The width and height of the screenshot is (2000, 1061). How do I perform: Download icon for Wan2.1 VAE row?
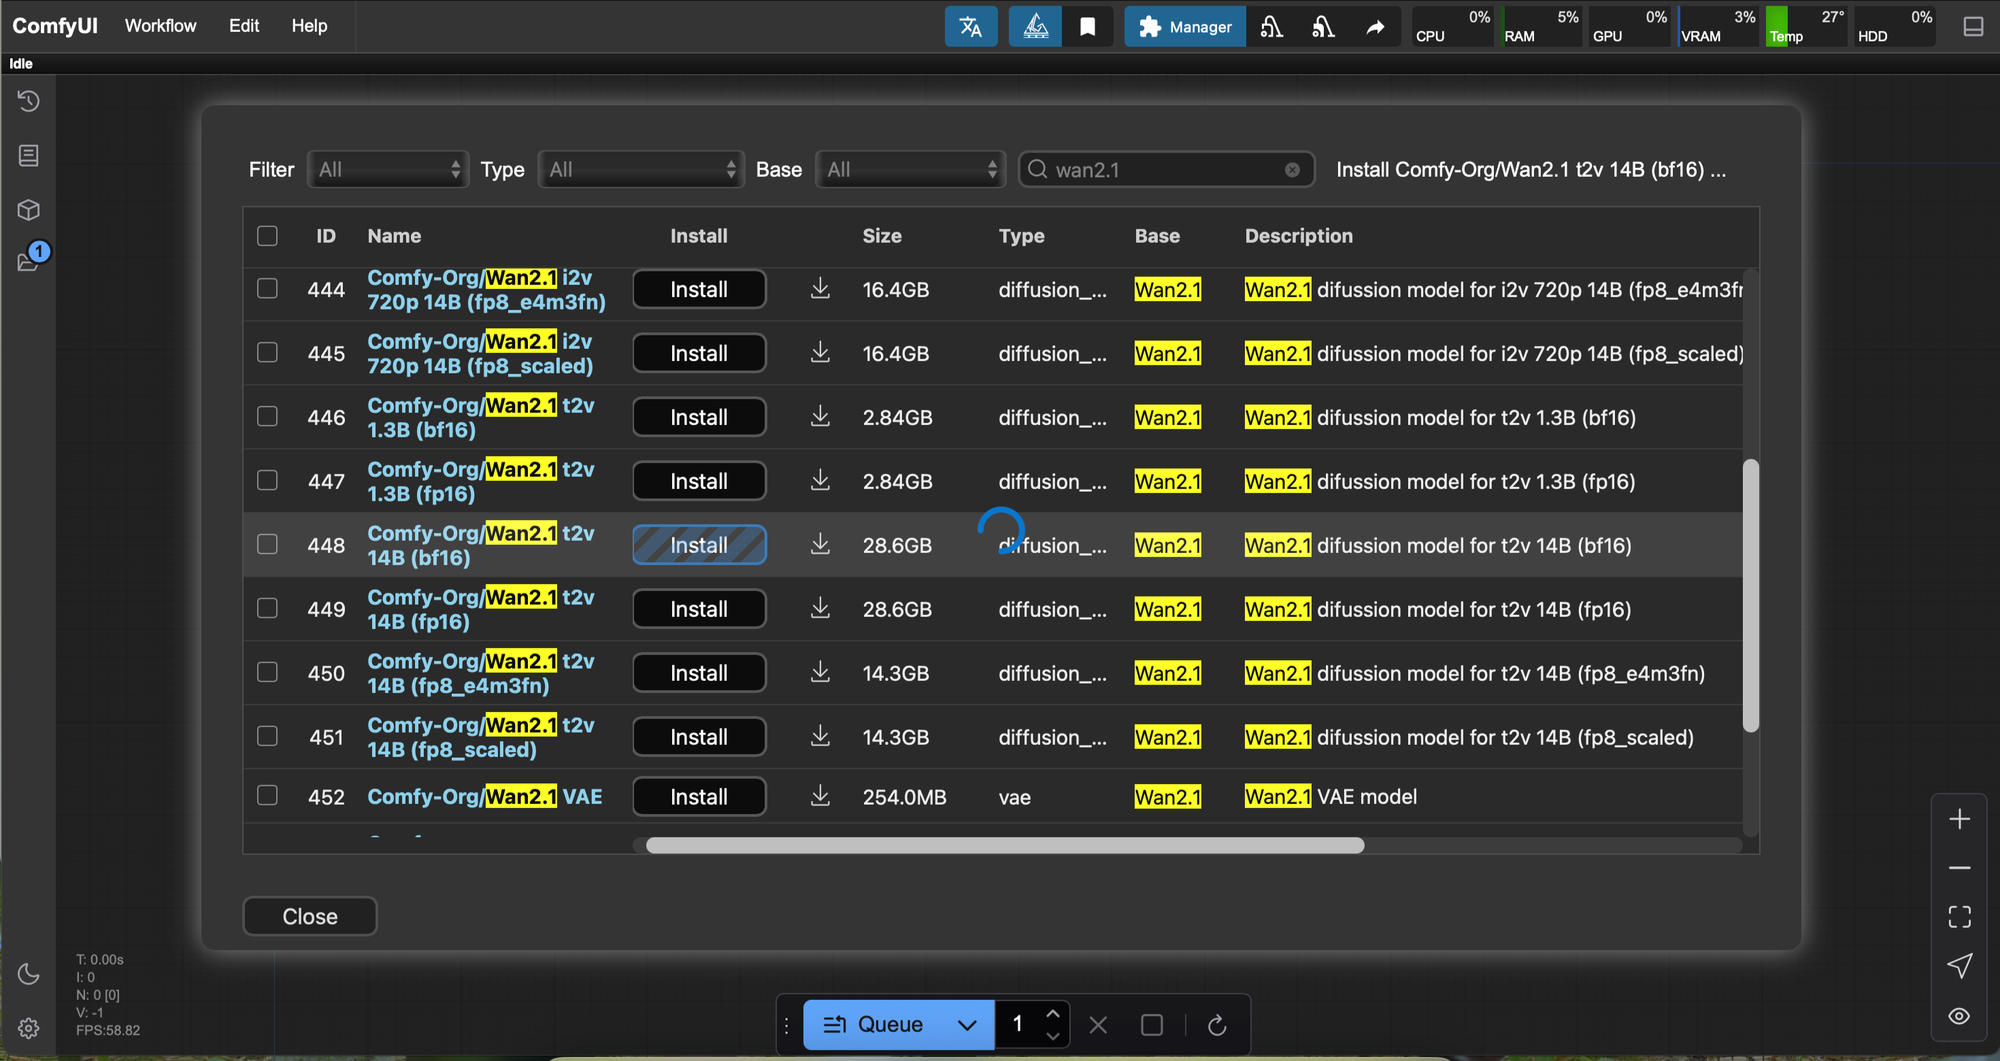(x=820, y=796)
